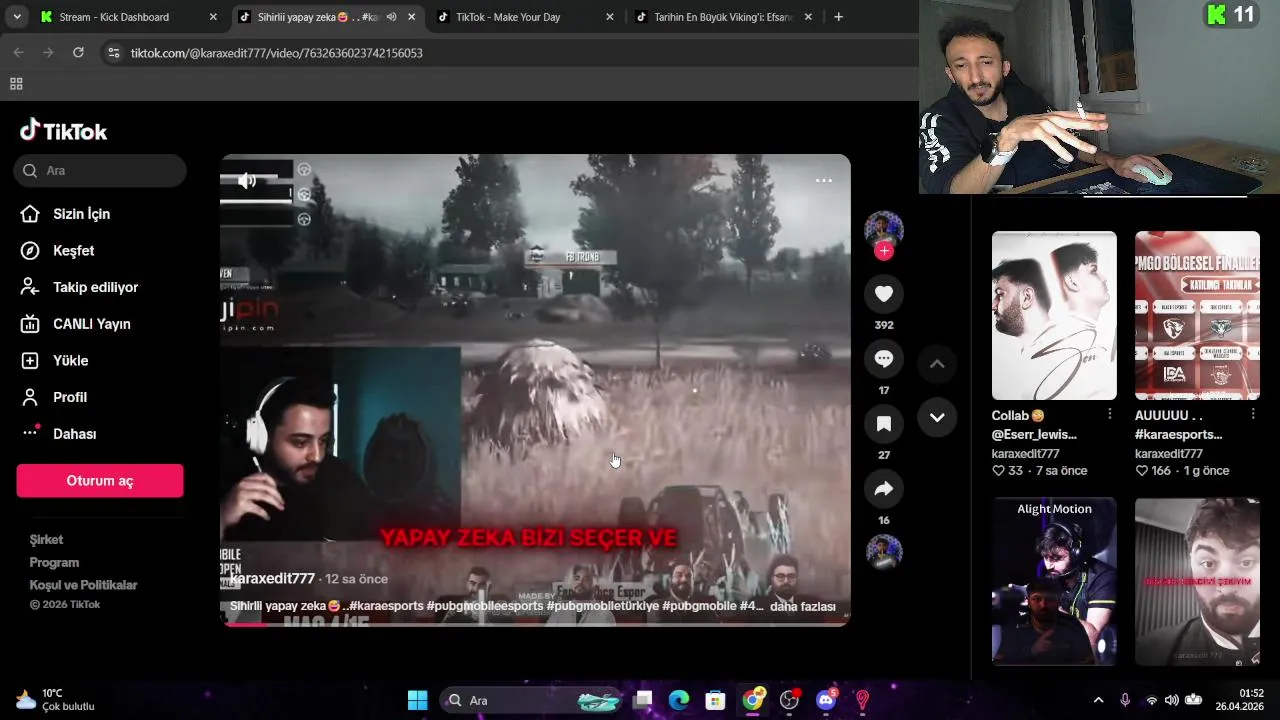The width and height of the screenshot is (1280, 720).
Task: Like the video with heart icon
Action: (884, 294)
